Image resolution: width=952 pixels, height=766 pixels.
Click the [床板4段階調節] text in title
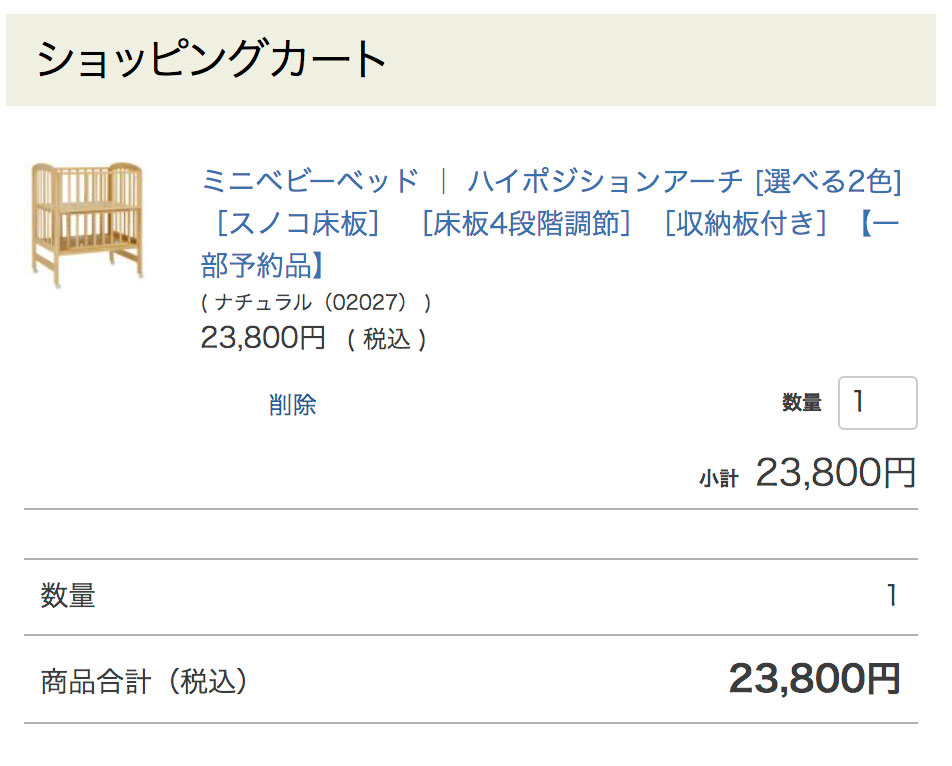pyautogui.click(x=526, y=223)
